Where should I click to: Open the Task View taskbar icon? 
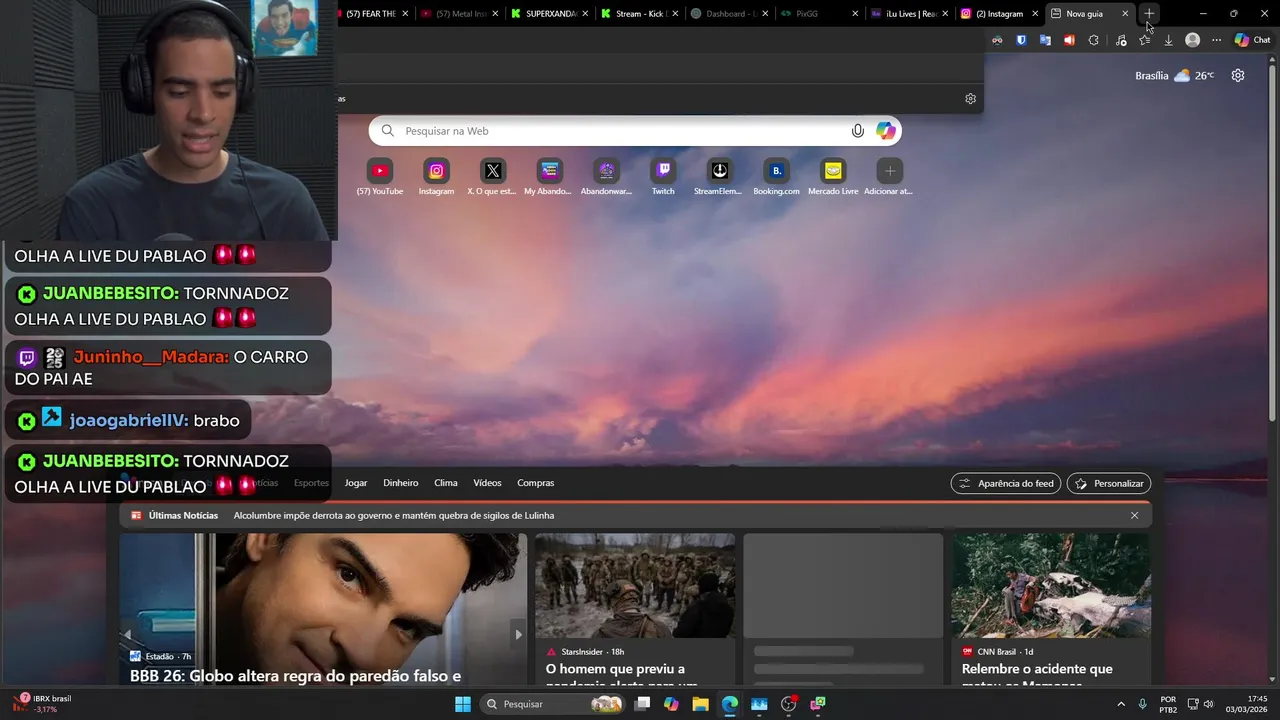(642, 704)
